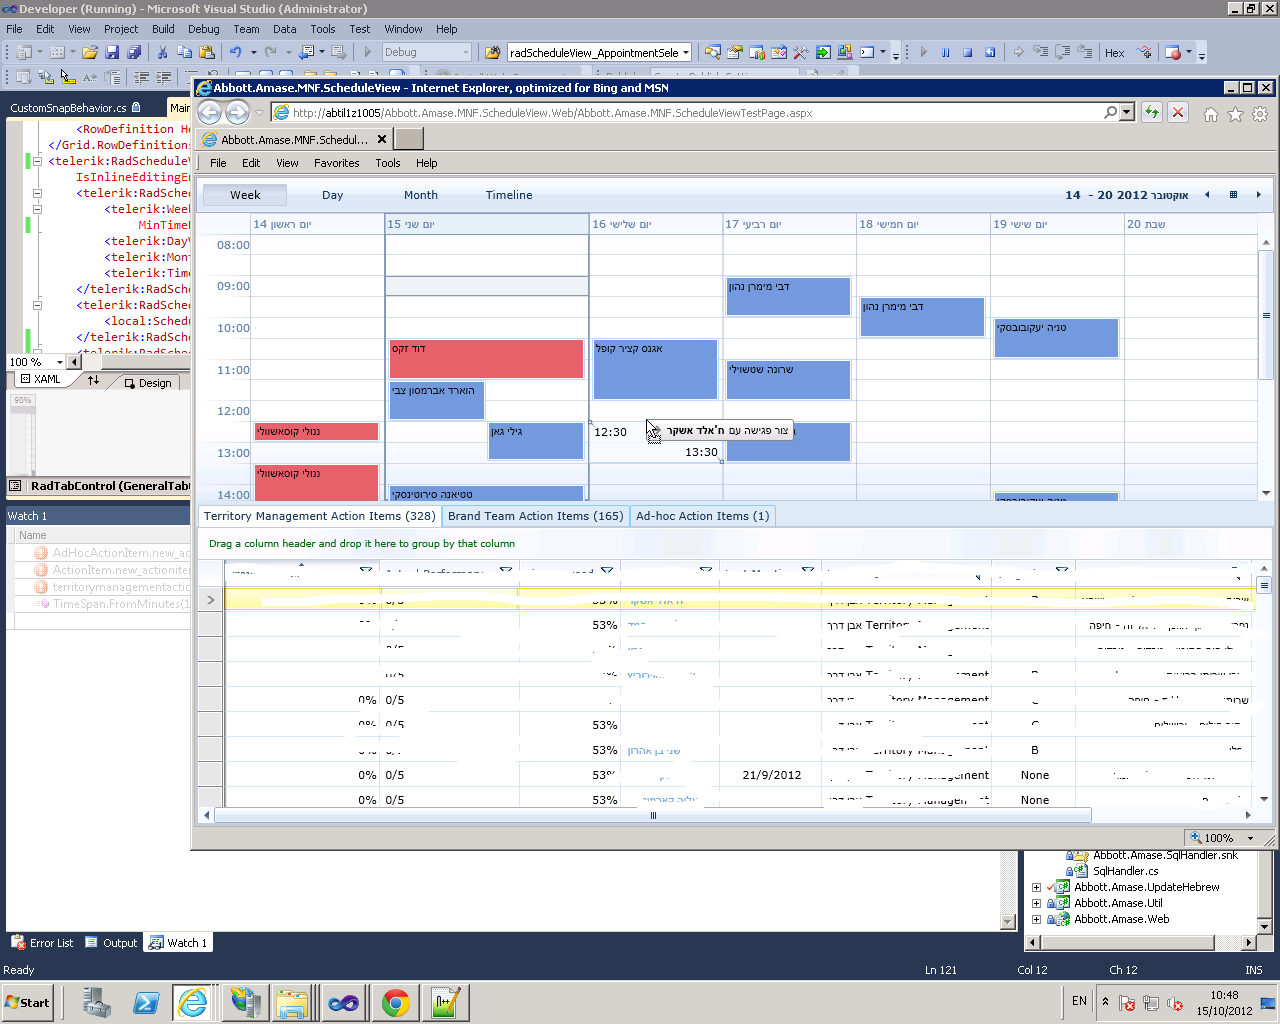Switch scheduler to Week view
Viewport: 1280px width, 1024px height.
coord(245,195)
